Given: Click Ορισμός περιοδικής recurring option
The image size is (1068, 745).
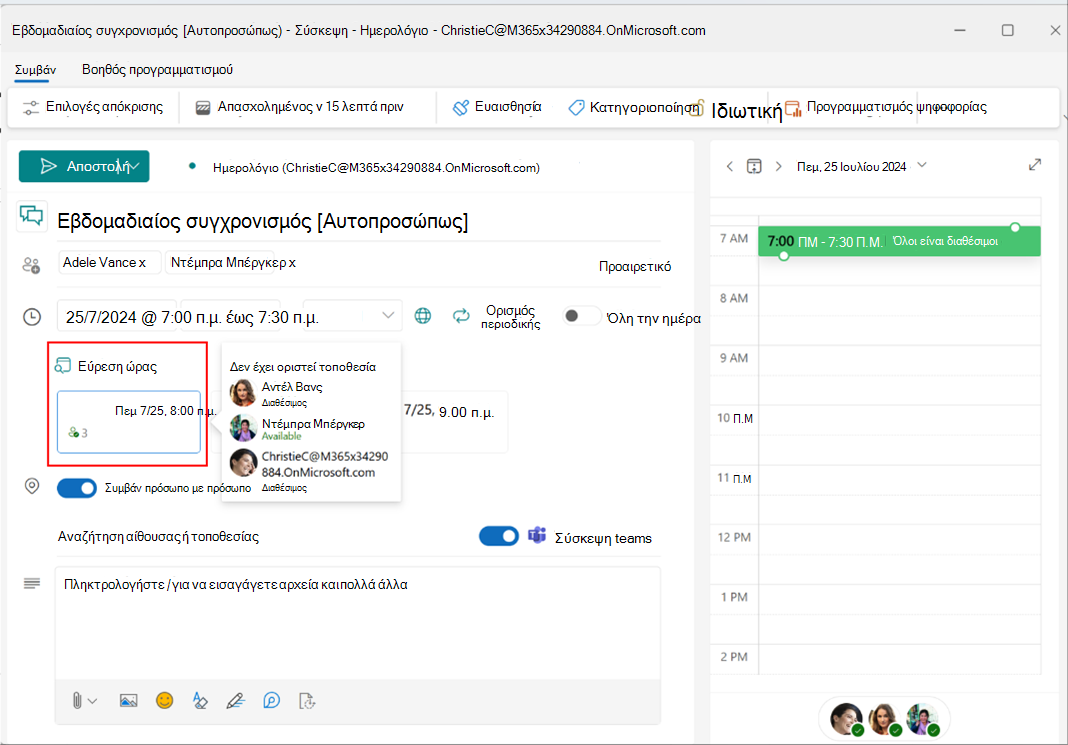Looking at the screenshot, I should pyautogui.click(x=511, y=317).
